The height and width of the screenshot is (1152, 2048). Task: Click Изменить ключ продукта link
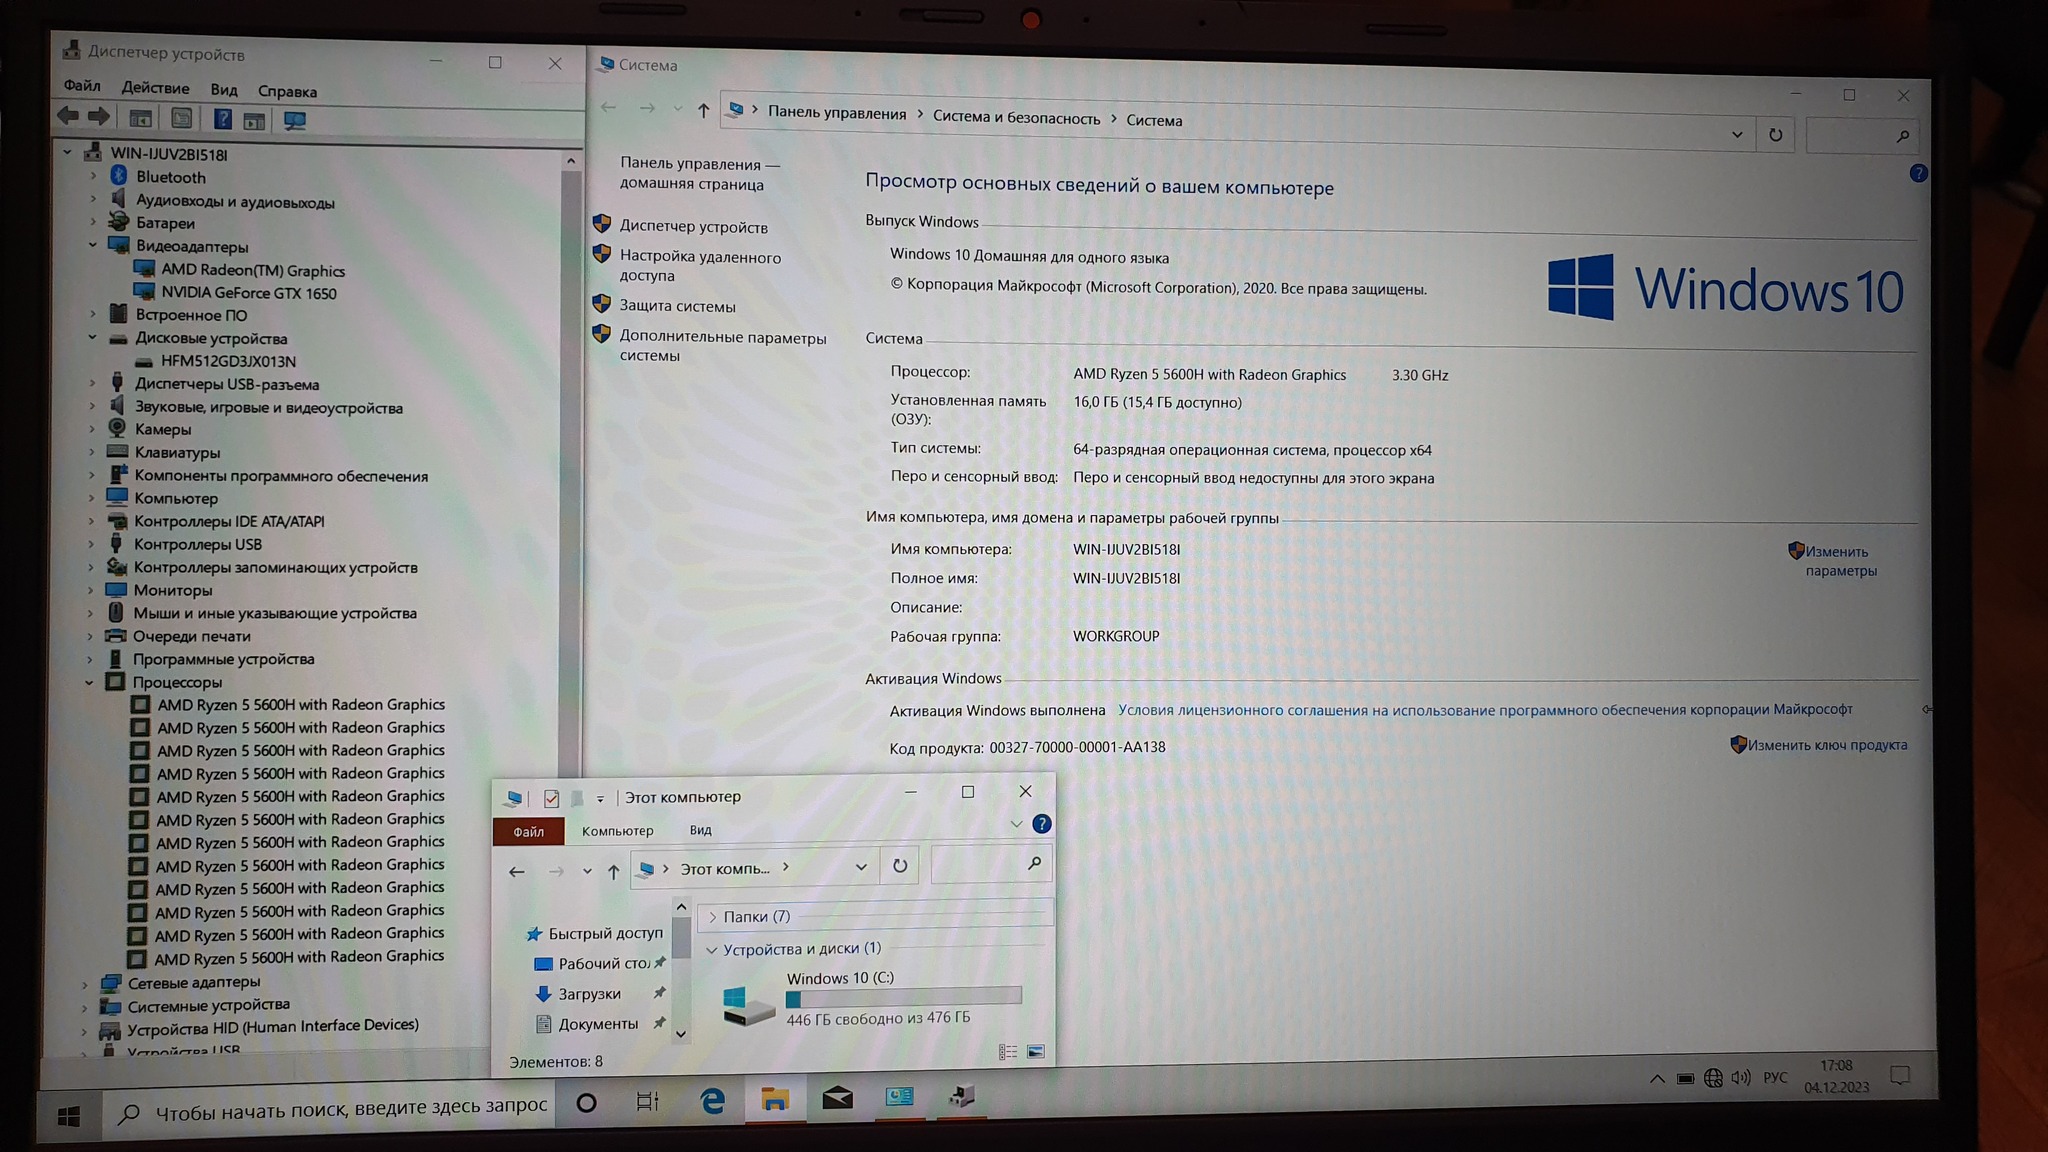coord(1826,745)
